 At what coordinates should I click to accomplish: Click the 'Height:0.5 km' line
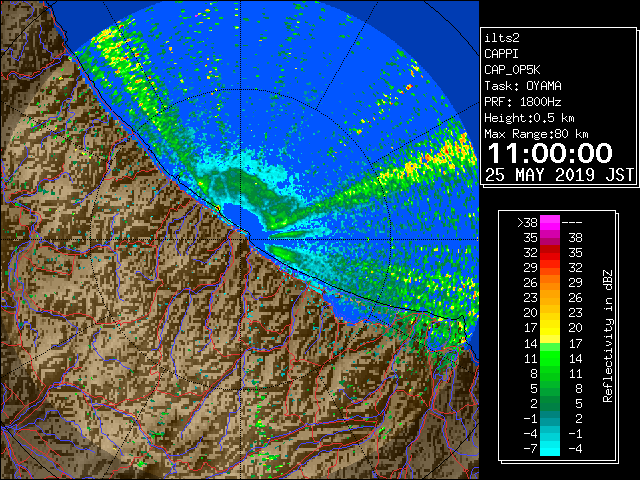529,118
